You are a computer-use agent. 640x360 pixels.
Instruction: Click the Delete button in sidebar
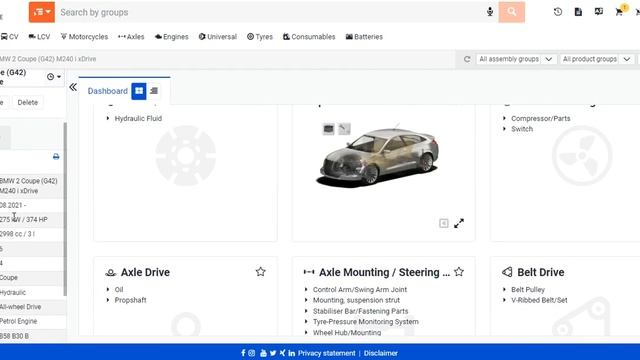click(28, 102)
